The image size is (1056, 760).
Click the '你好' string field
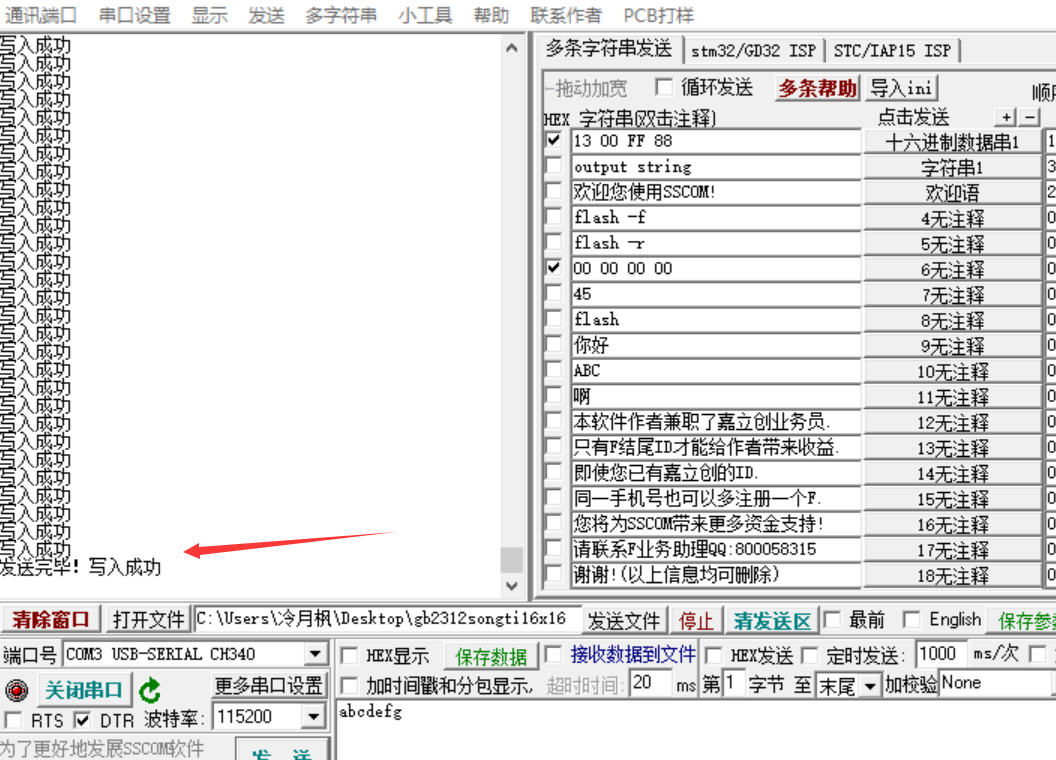(716, 345)
